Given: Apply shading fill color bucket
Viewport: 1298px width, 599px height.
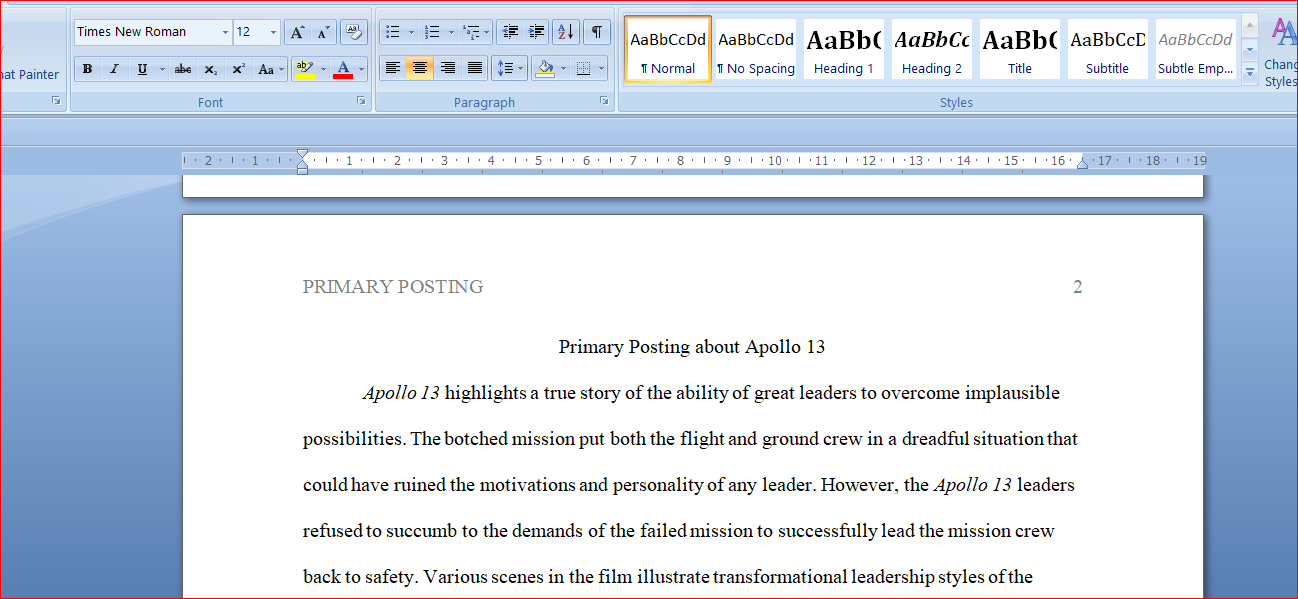Looking at the screenshot, I should click(544, 69).
